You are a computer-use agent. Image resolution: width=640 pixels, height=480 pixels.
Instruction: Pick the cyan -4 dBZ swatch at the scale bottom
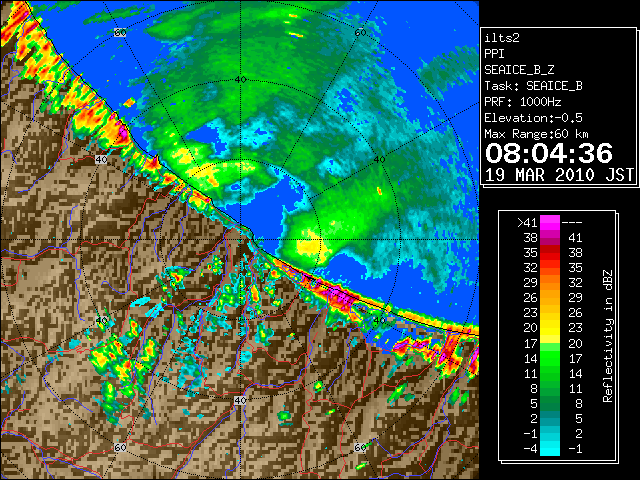[x=550, y=449]
